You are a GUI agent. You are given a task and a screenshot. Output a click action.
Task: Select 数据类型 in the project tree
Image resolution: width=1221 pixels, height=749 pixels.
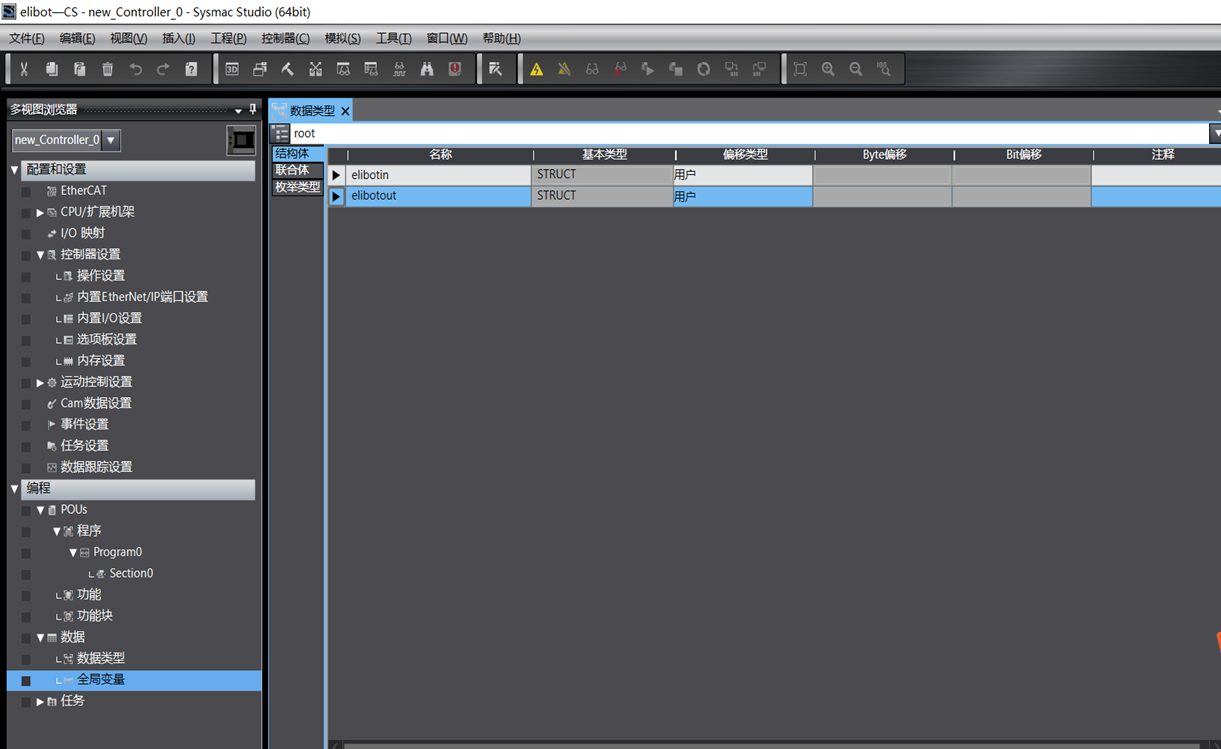click(x=100, y=658)
